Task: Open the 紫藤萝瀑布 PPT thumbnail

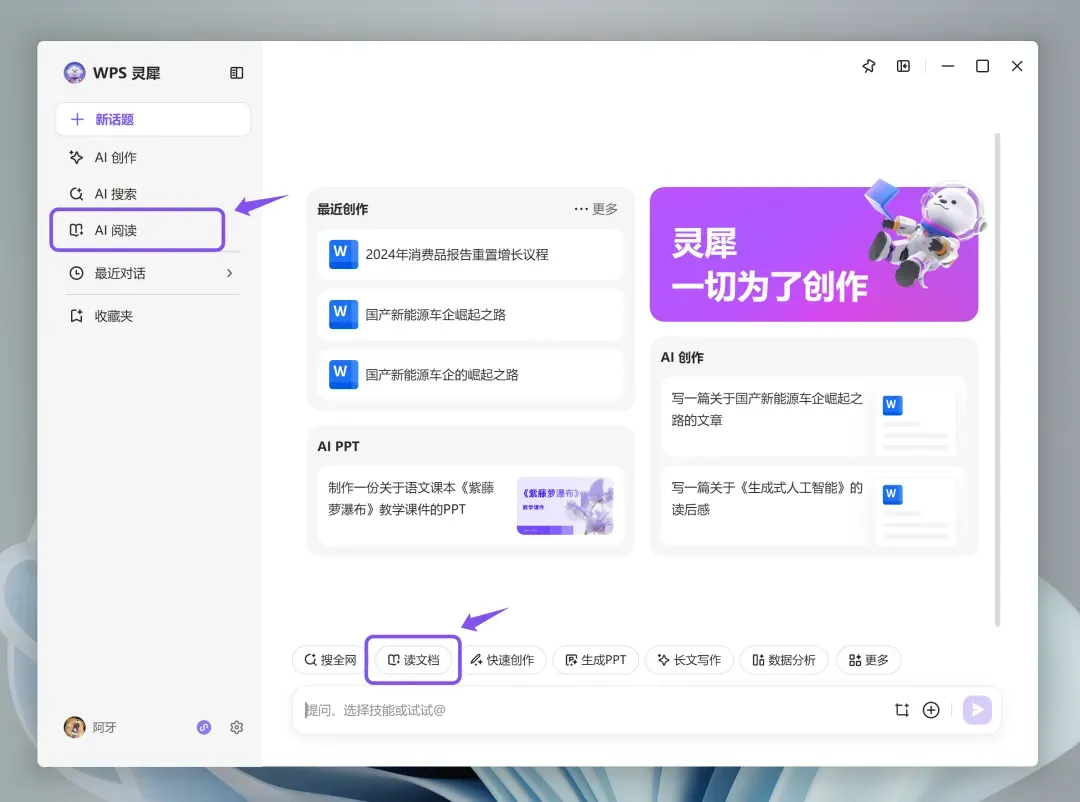Action: click(565, 506)
